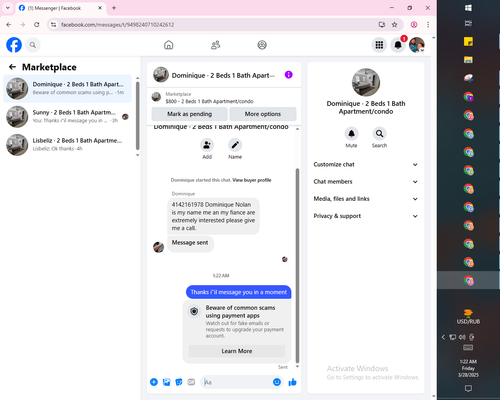Open more actions plus icon in composer
Screen dimensions: 500x400
coord(154,382)
